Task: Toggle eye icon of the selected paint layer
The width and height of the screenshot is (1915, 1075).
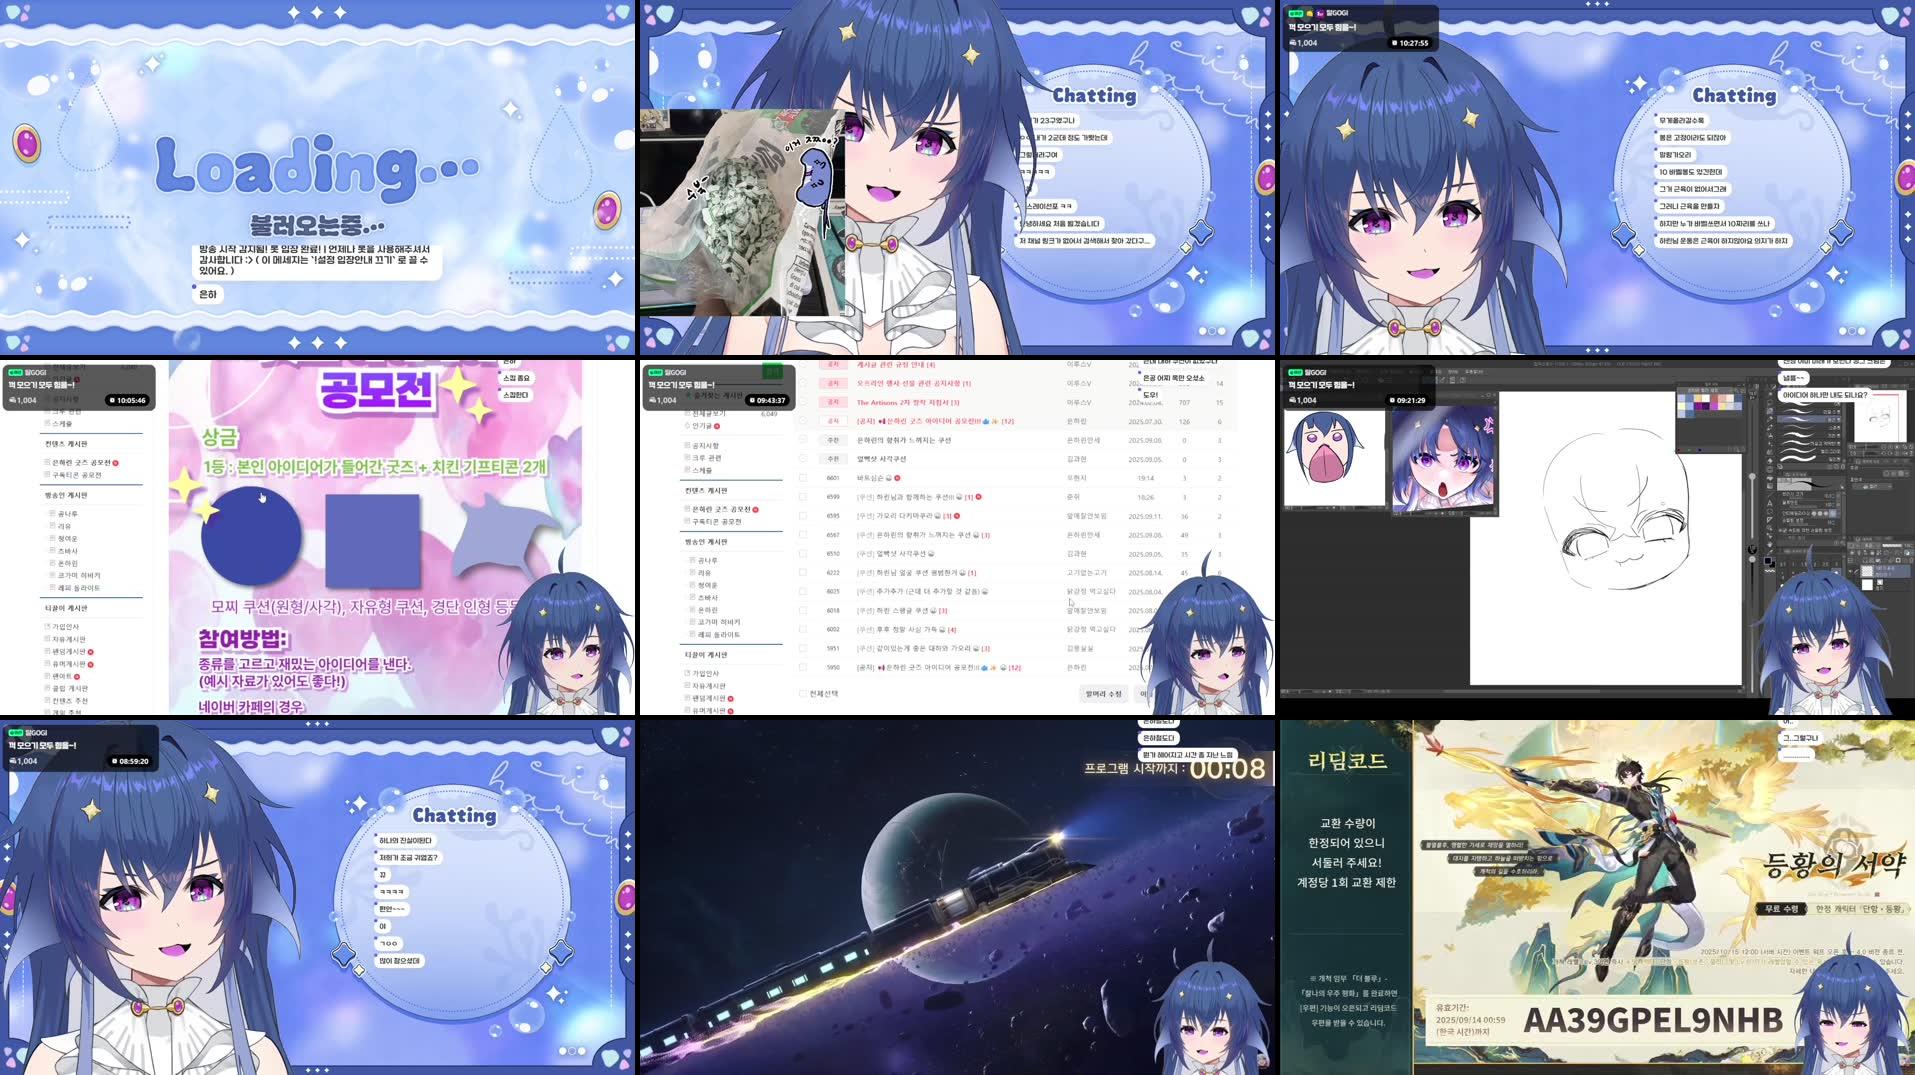Action: click(1852, 569)
